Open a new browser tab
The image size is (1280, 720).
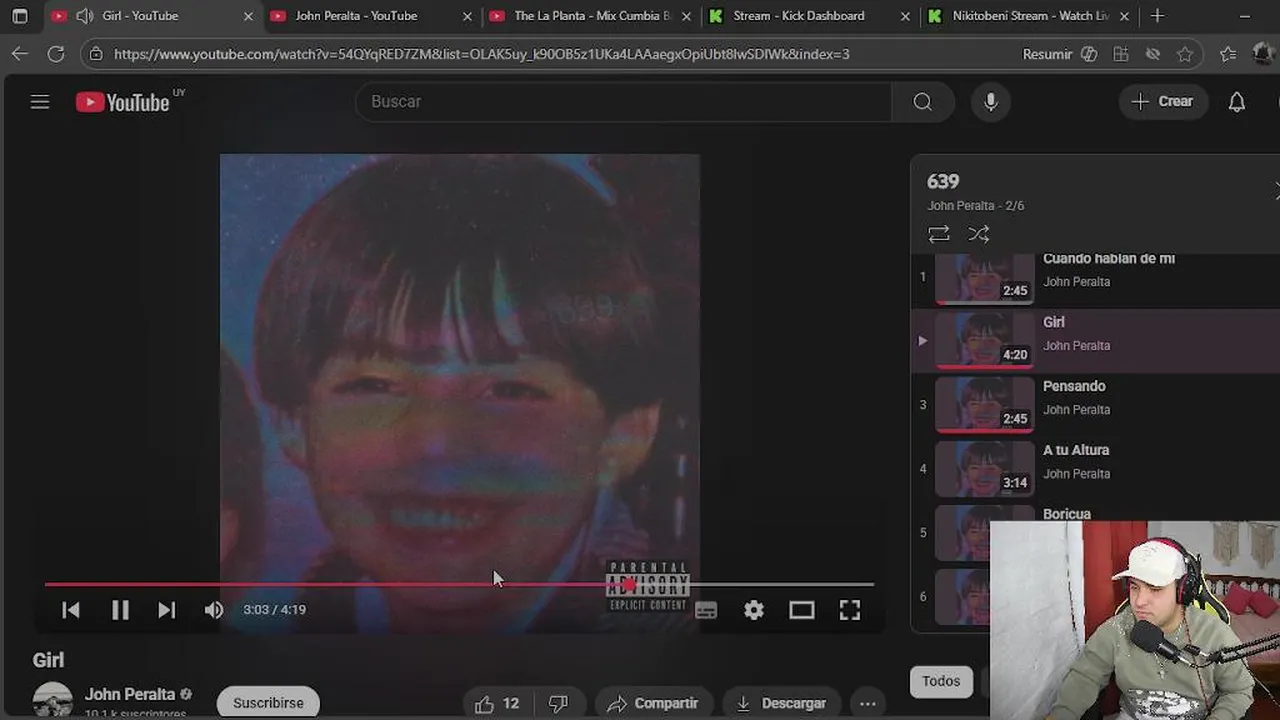(x=1157, y=16)
